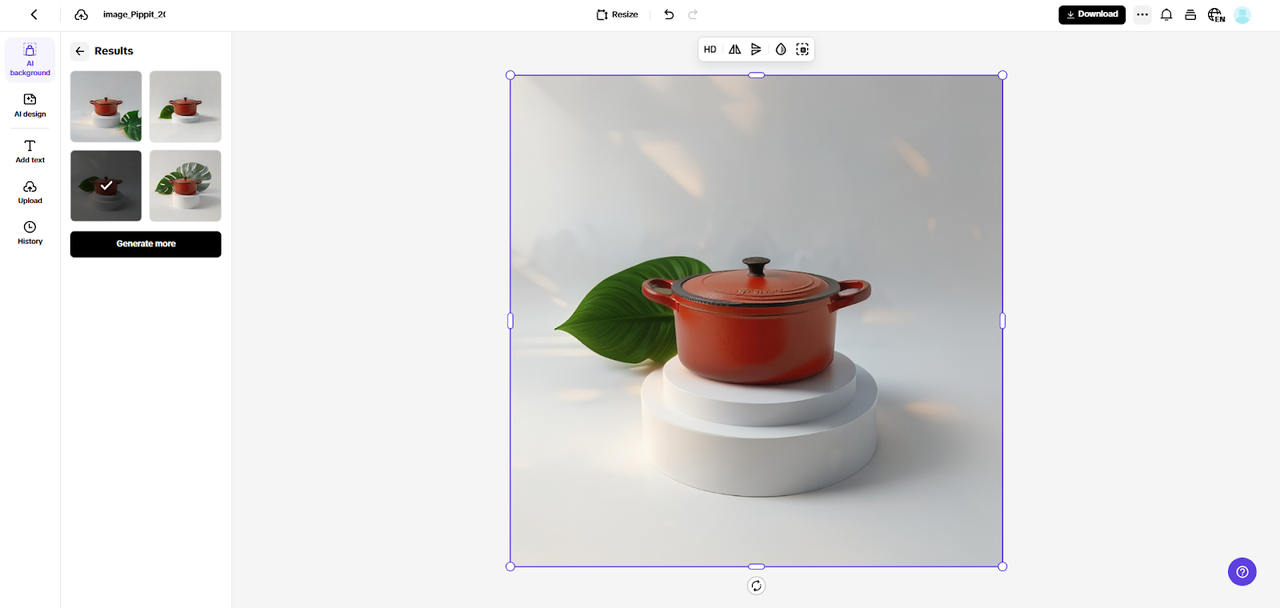Click the cloud save icon
1280x608 pixels.
[81, 15]
